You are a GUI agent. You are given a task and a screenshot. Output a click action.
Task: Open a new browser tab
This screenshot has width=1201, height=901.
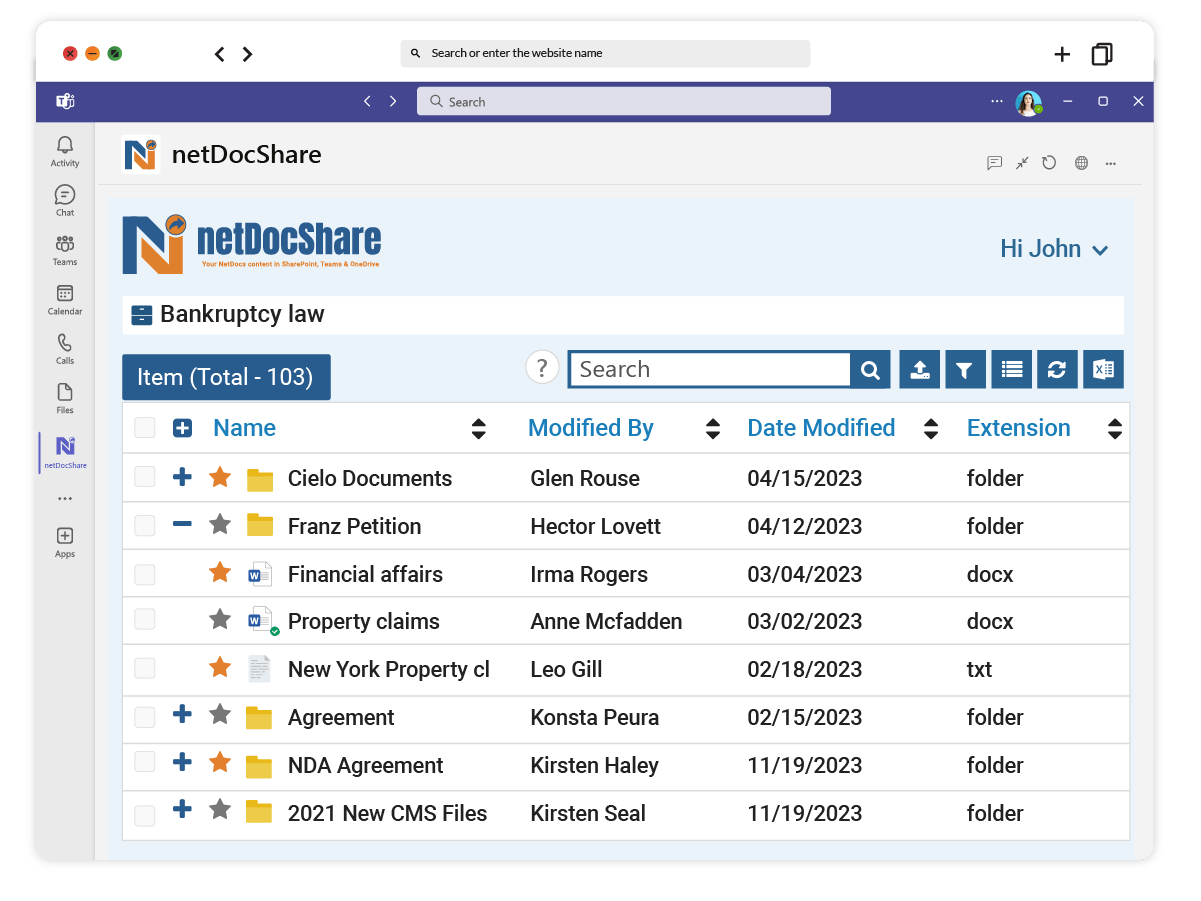[x=1062, y=54]
